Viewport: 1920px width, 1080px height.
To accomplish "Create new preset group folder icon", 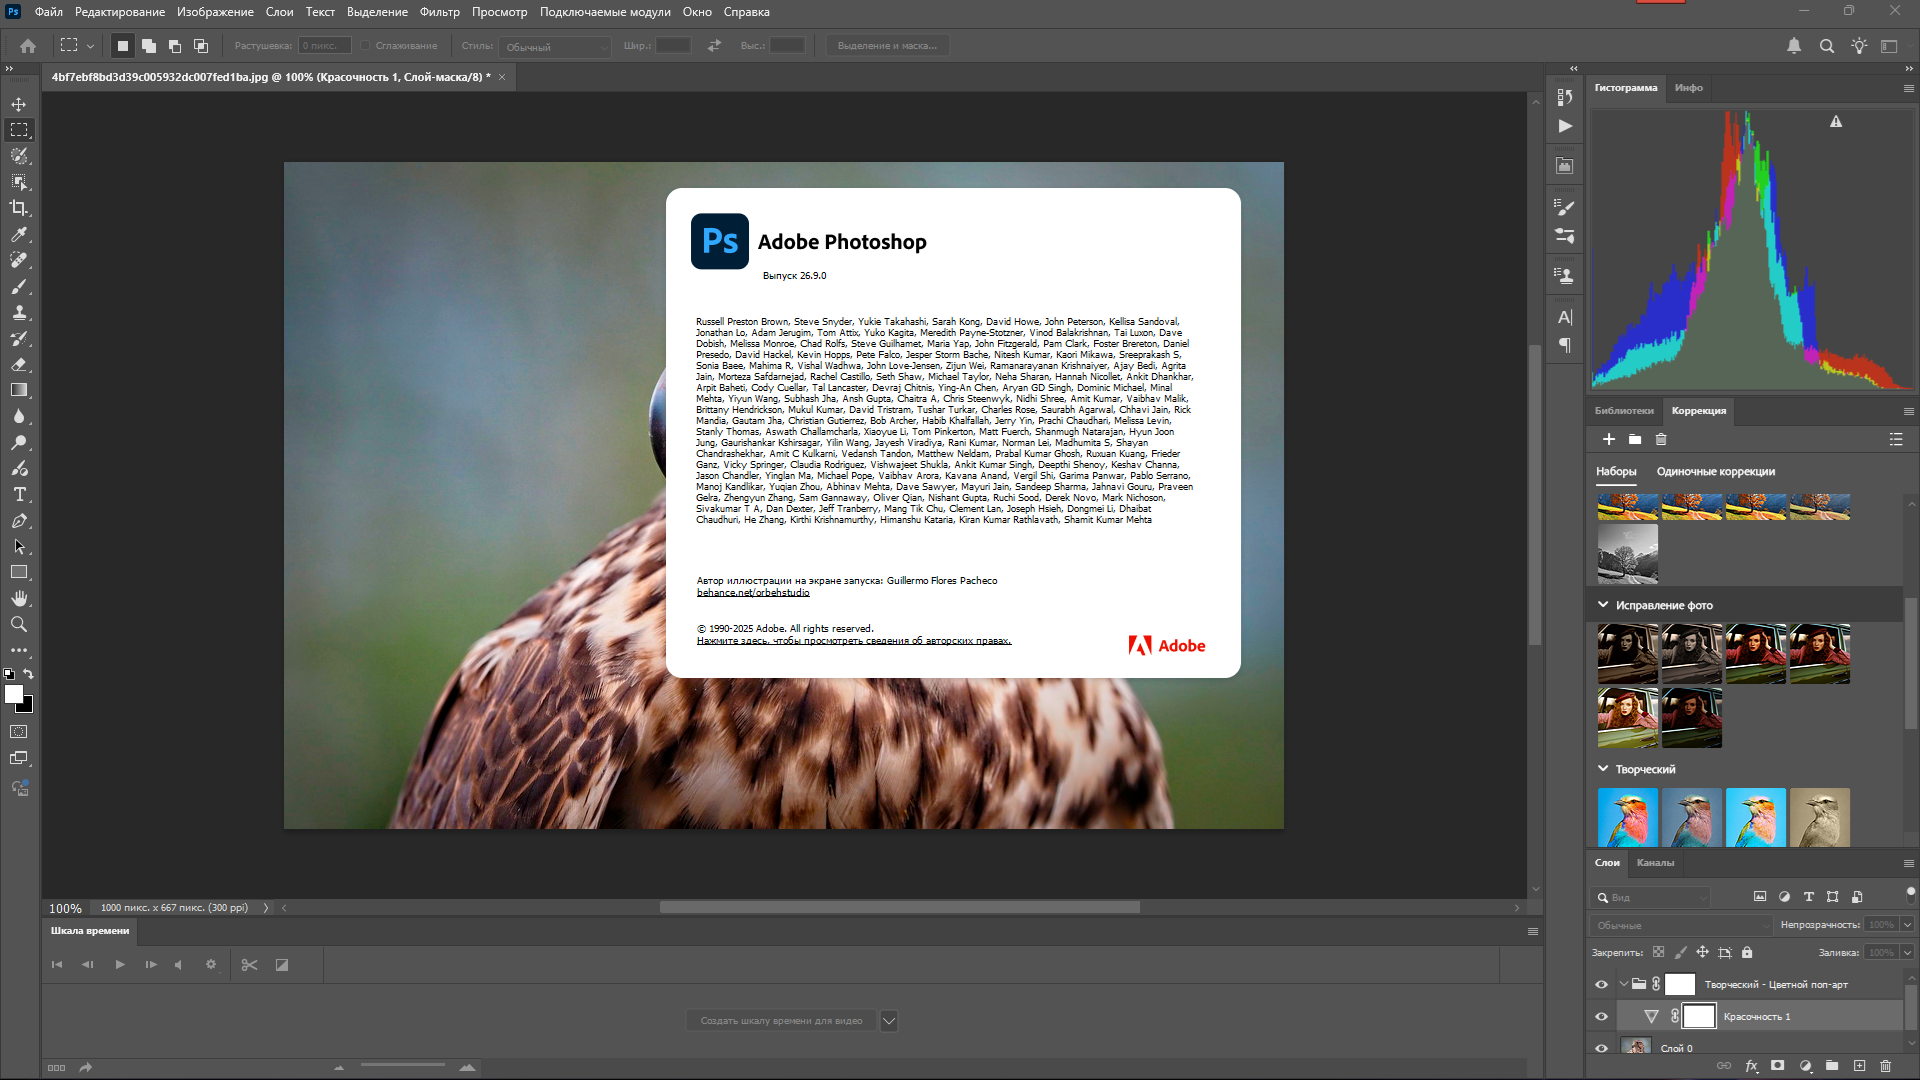I will 1635,440.
